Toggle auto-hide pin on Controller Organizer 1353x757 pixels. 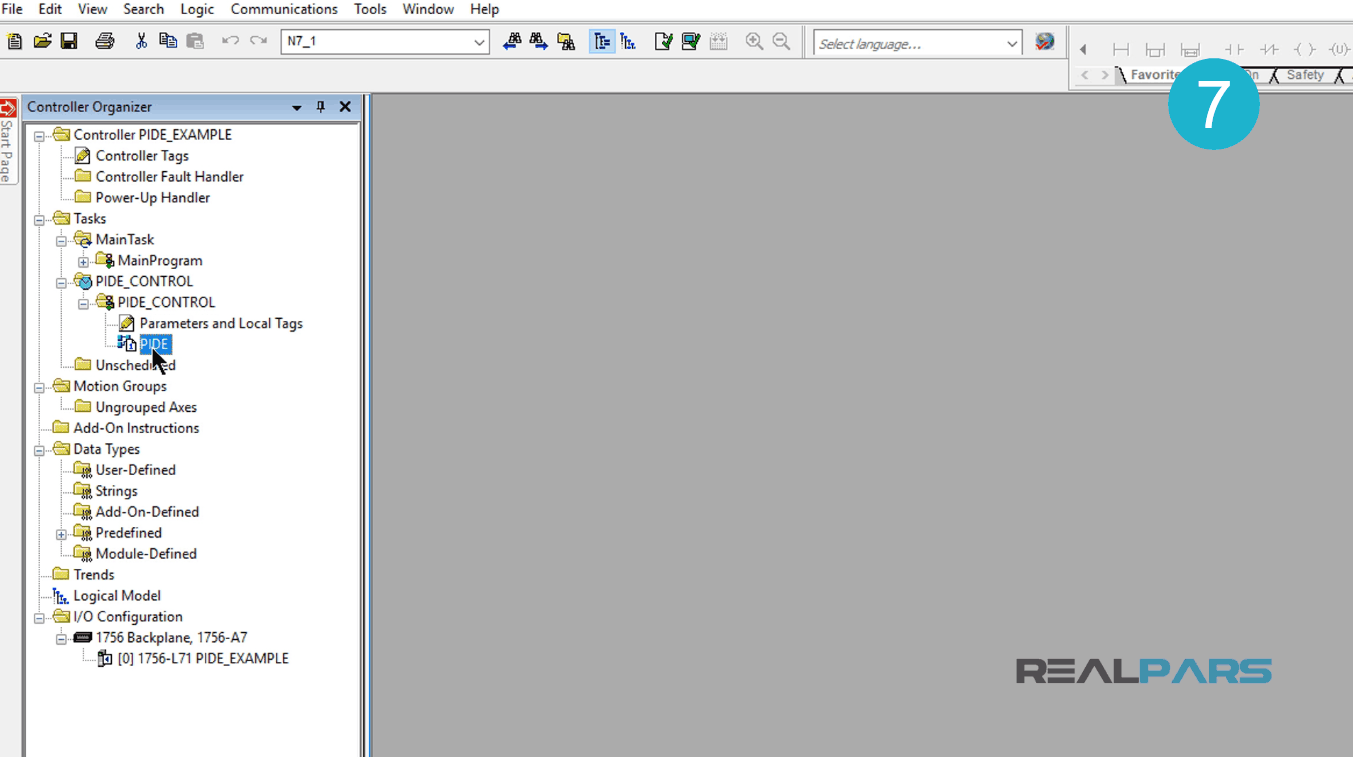[x=321, y=107]
